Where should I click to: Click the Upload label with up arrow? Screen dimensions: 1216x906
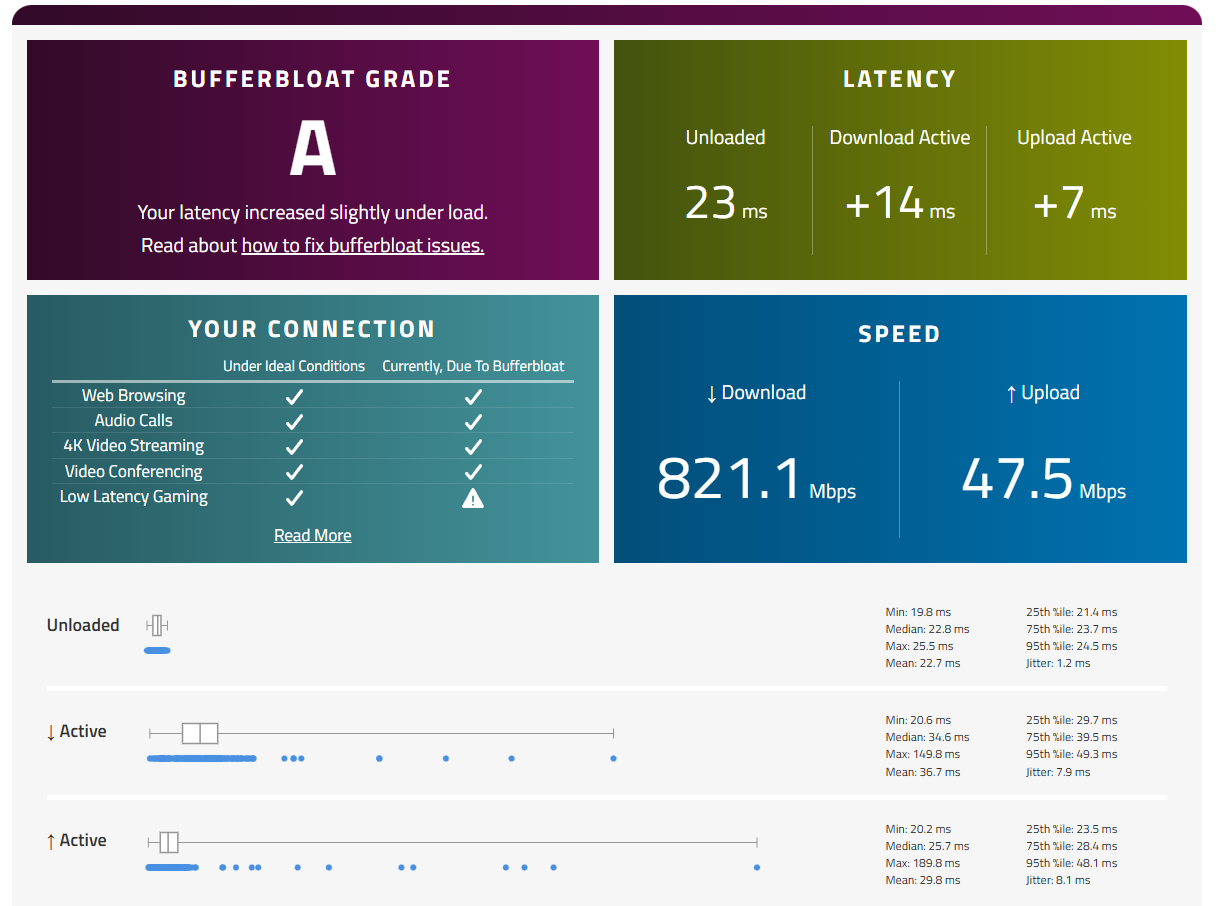coord(1043,393)
